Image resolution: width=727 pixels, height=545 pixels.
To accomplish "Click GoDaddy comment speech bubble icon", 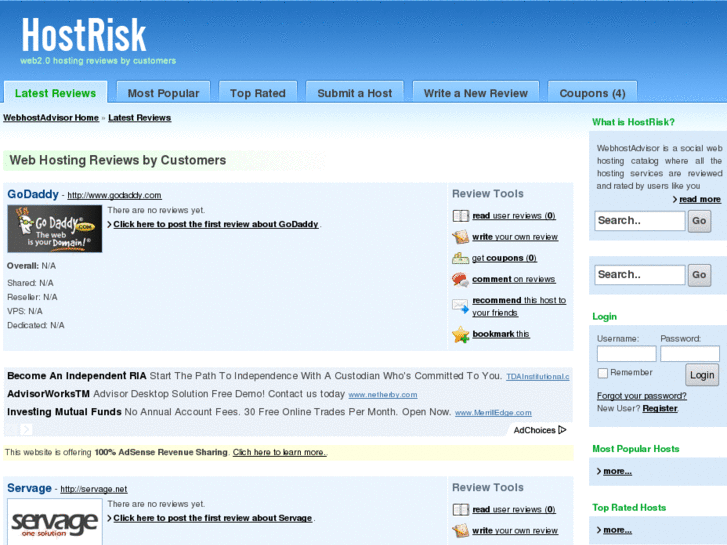I will coord(460,279).
